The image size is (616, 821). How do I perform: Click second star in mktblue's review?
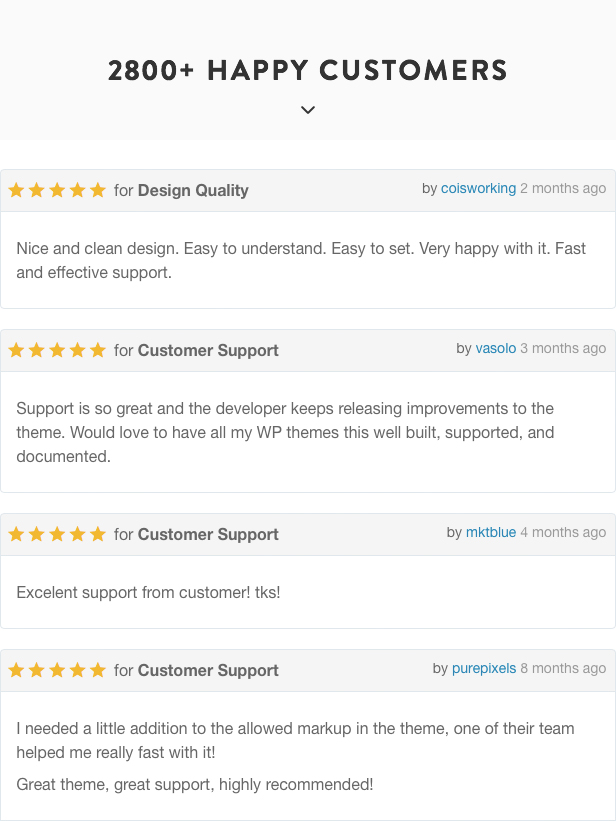point(37,534)
